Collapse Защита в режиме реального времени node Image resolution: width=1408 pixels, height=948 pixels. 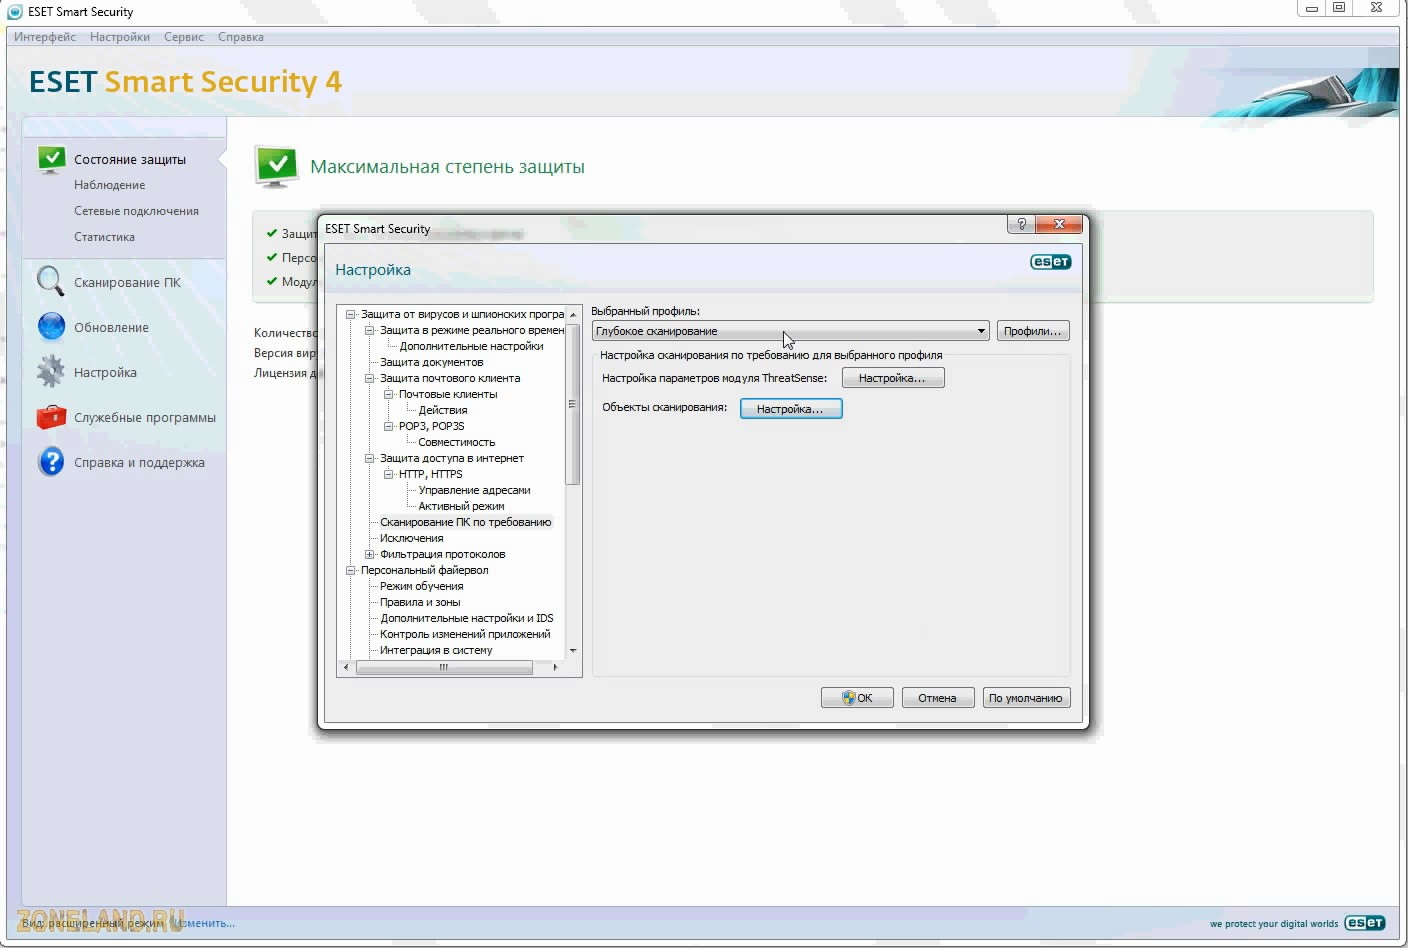369,330
